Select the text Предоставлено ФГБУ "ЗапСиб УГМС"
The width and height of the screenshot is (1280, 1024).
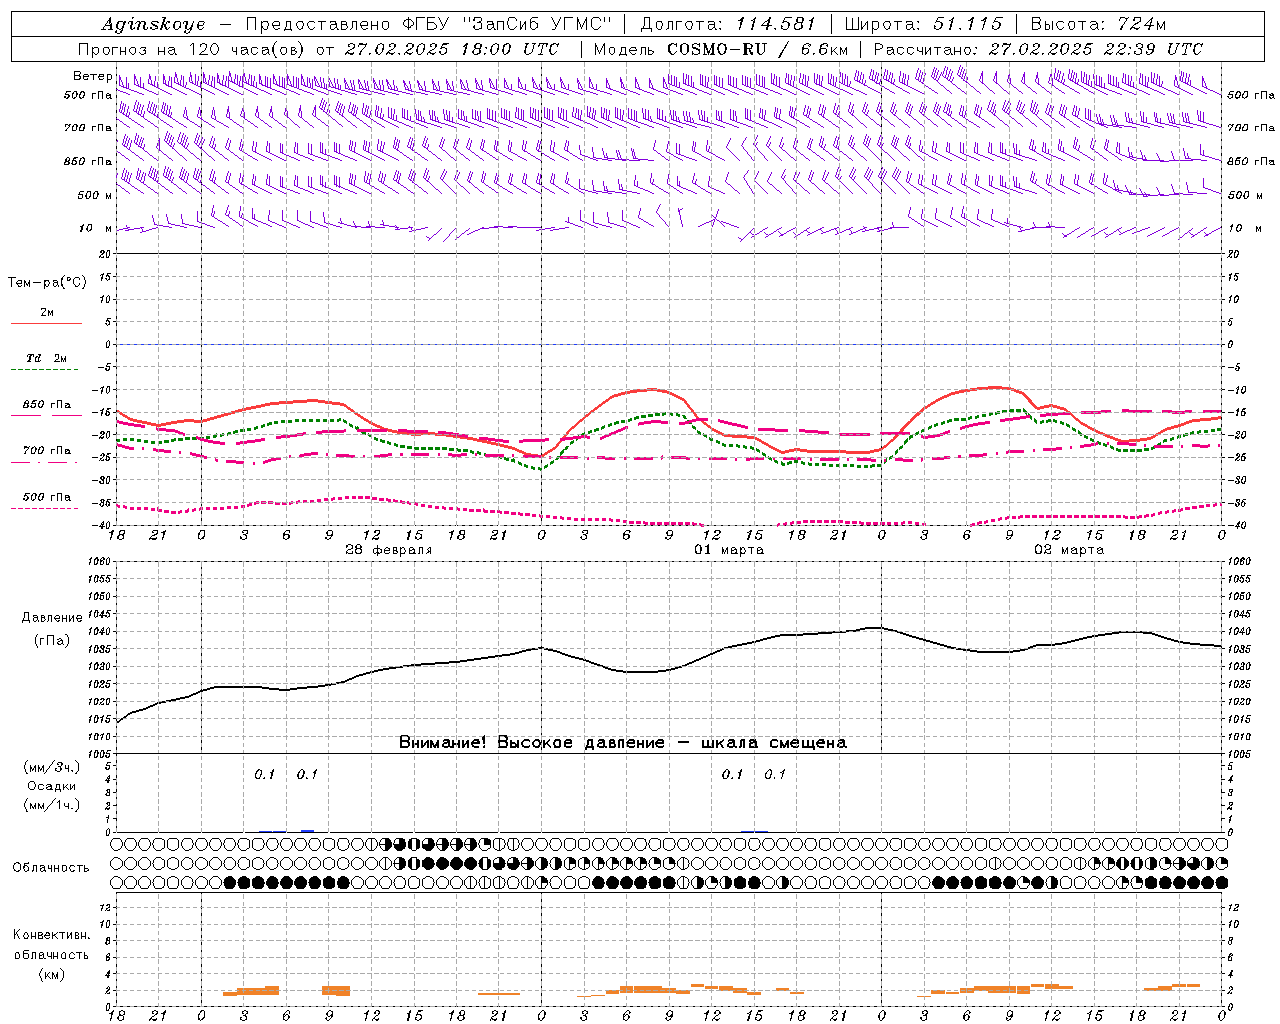(x=428, y=24)
